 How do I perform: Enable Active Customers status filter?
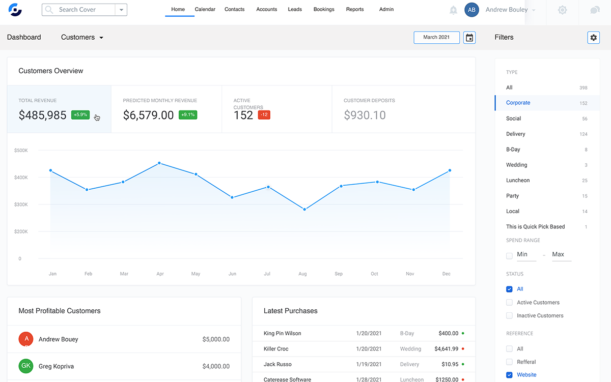coord(509,302)
